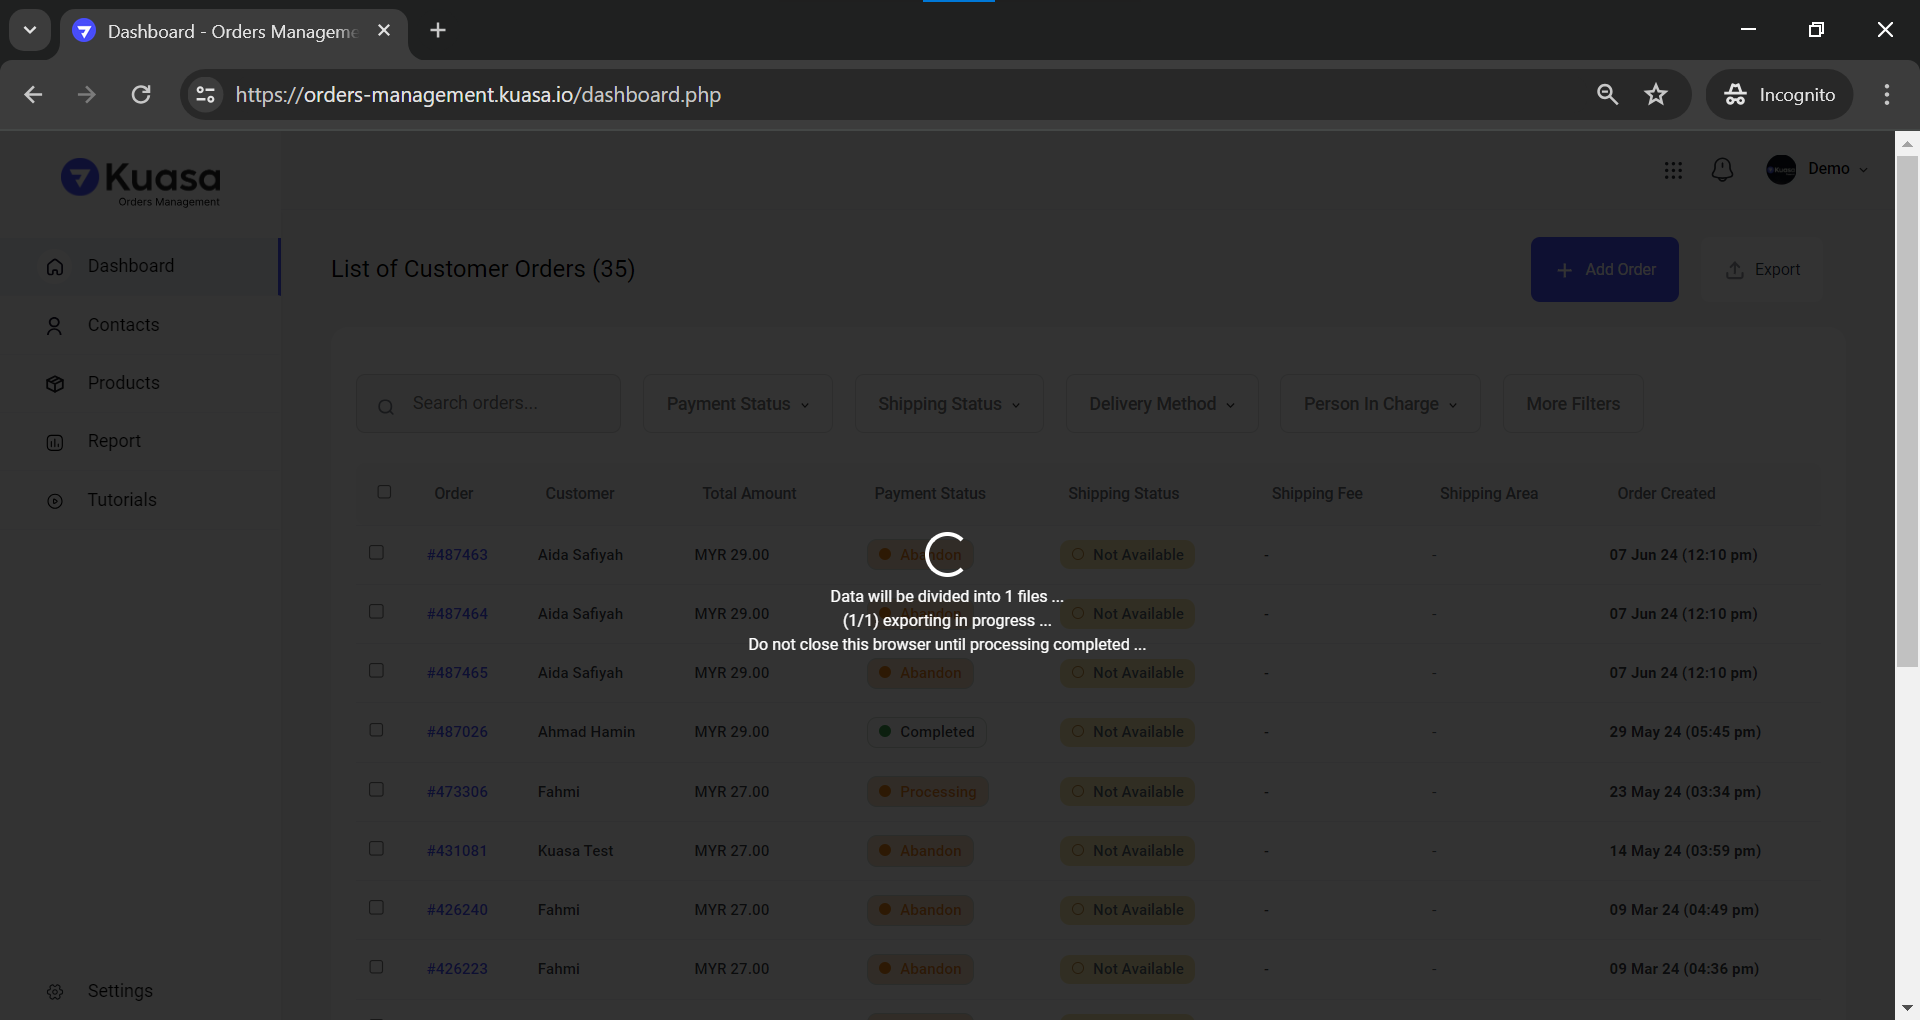Image resolution: width=1920 pixels, height=1020 pixels.
Task: Open order link #473306
Action: pos(457,792)
